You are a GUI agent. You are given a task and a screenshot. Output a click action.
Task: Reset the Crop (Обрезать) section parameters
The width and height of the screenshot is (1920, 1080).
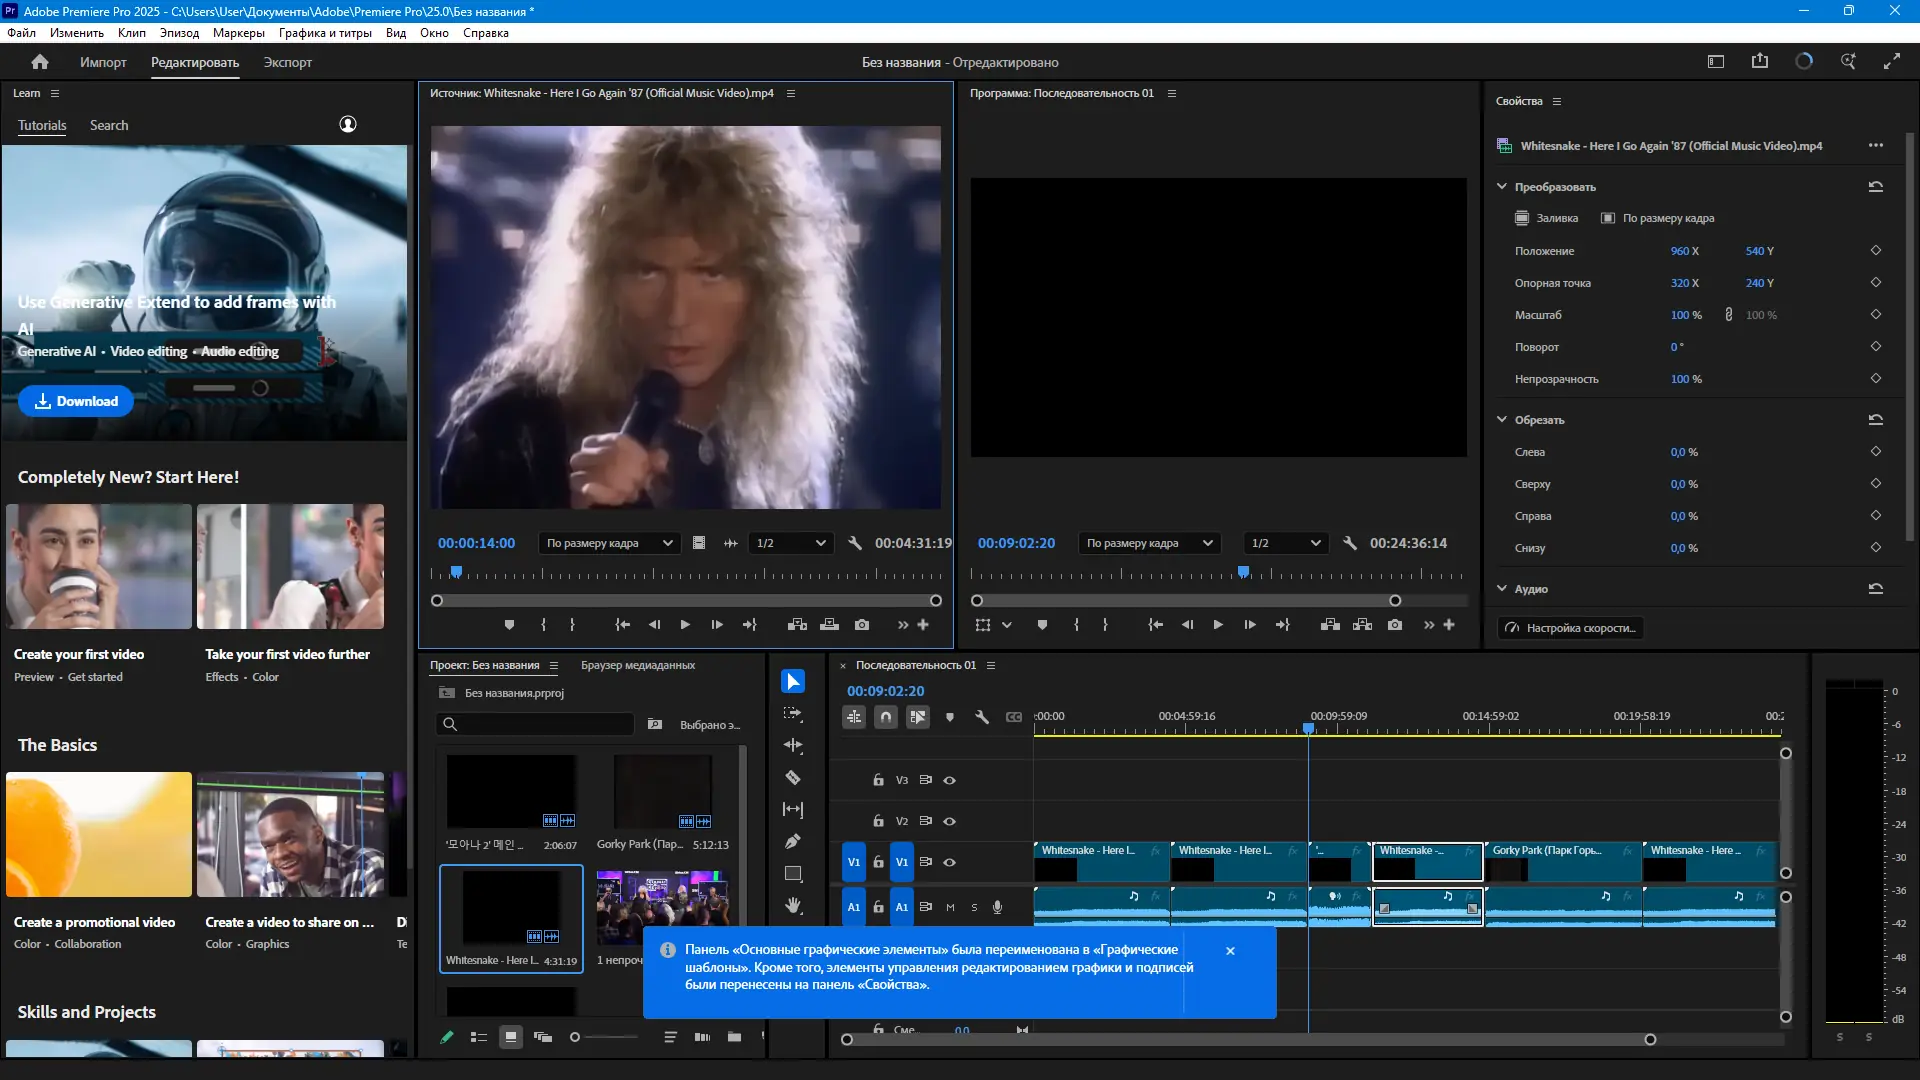(1875, 420)
